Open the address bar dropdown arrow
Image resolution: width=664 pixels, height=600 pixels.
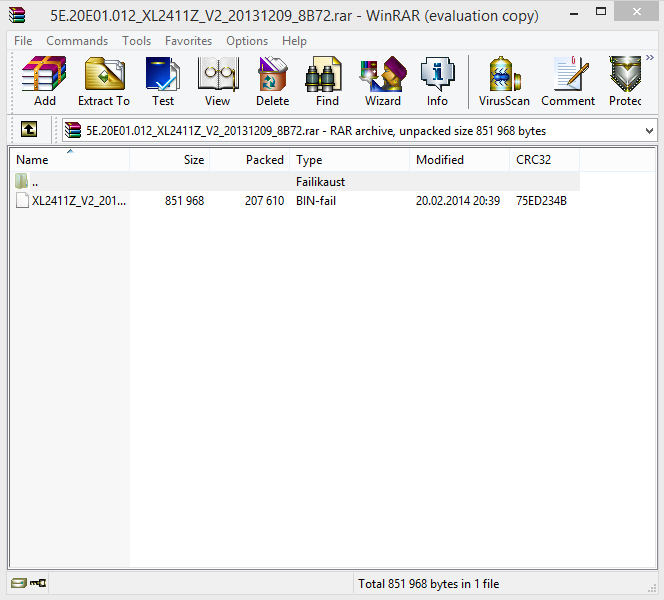[649, 131]
